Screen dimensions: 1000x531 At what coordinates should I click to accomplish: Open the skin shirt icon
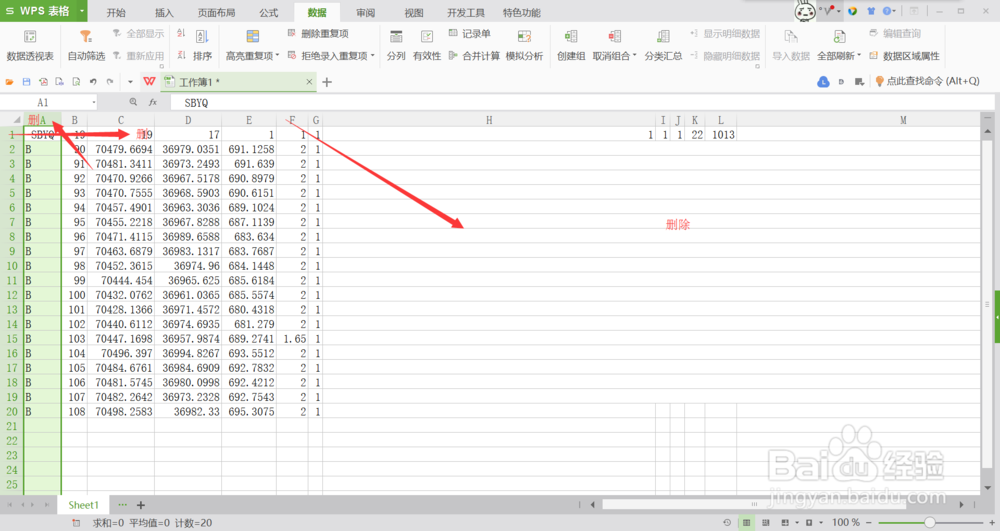(871, 11)
